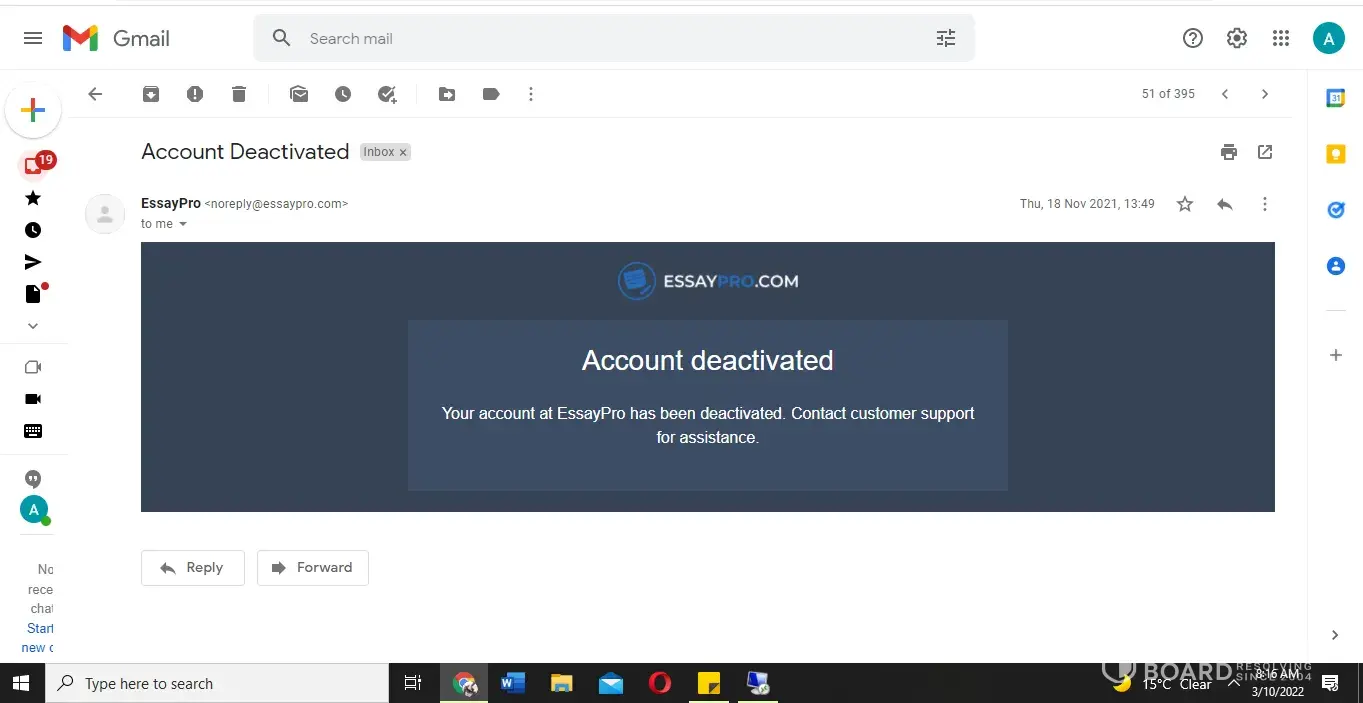Open Sent mail in sidebar
Viewport: 1363px width, 703px height.
click(x=33, y=262)
